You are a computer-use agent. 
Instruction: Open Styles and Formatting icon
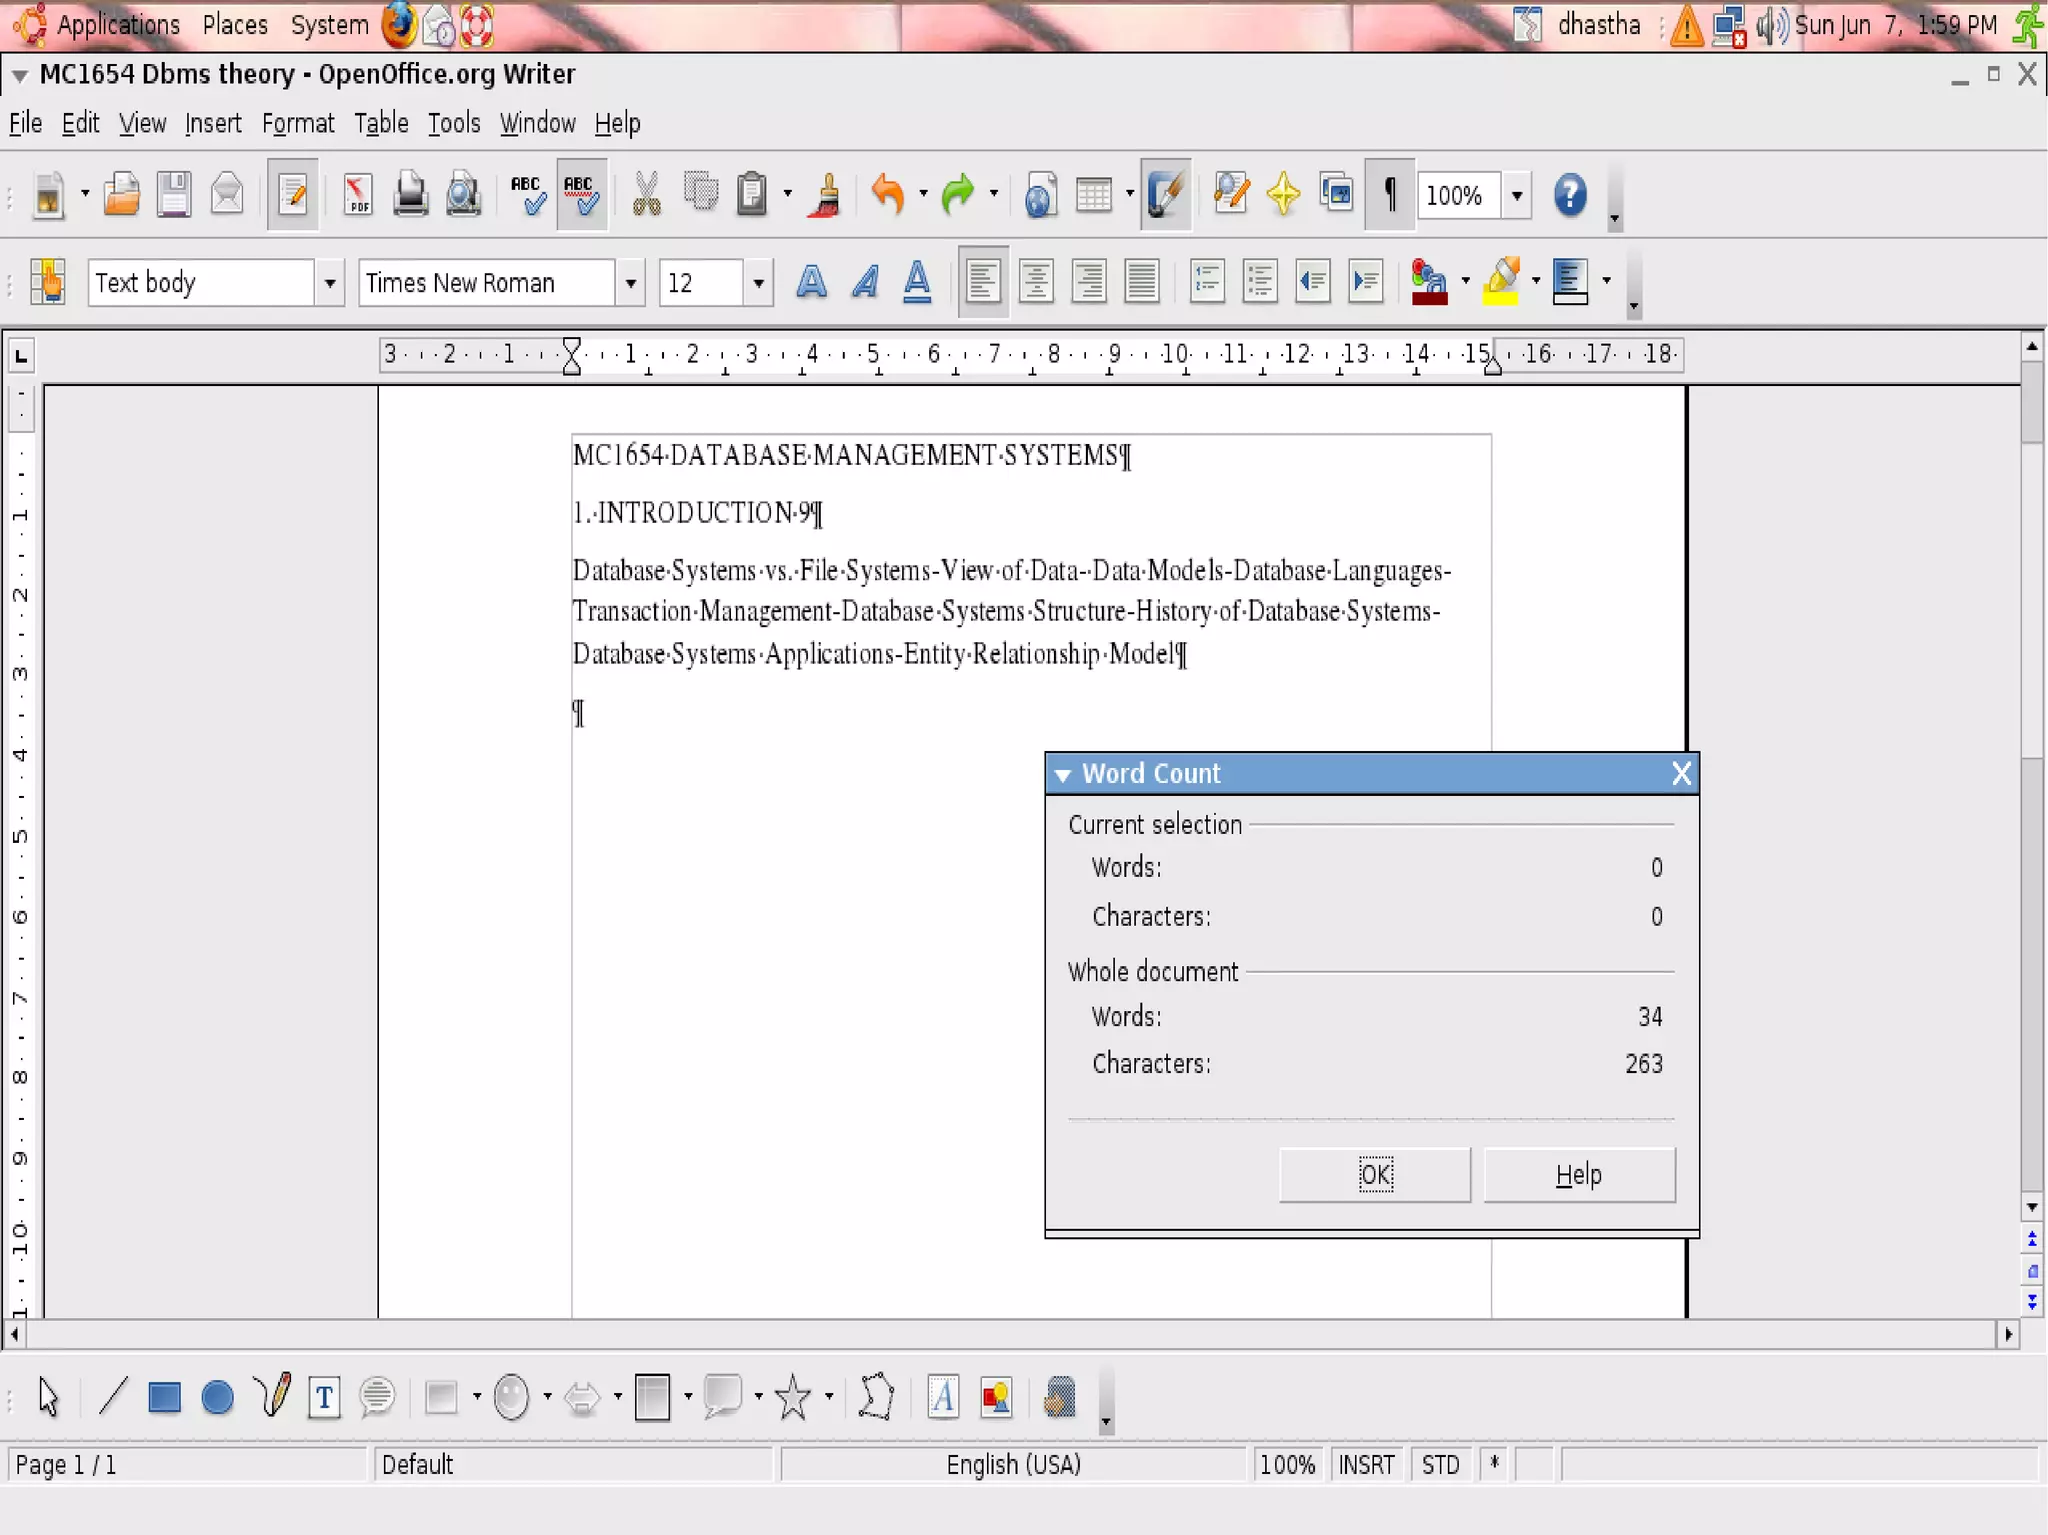pyautogui.click(x=47, y=282)
